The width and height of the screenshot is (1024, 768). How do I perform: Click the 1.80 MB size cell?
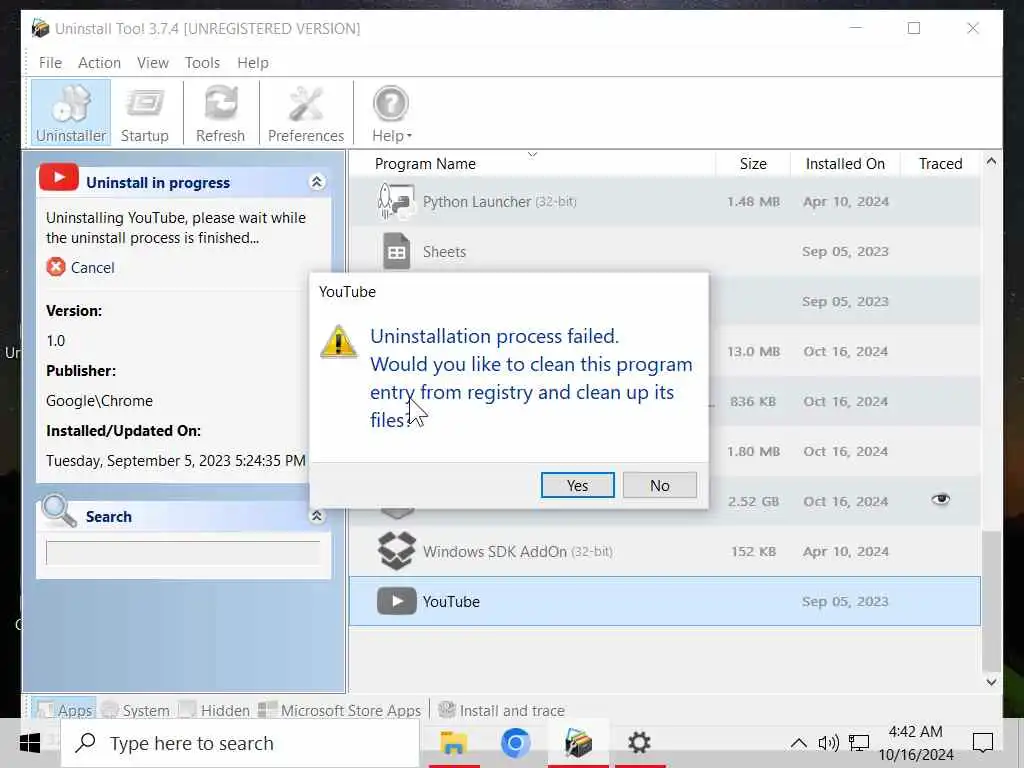click(x=754, y=451)
